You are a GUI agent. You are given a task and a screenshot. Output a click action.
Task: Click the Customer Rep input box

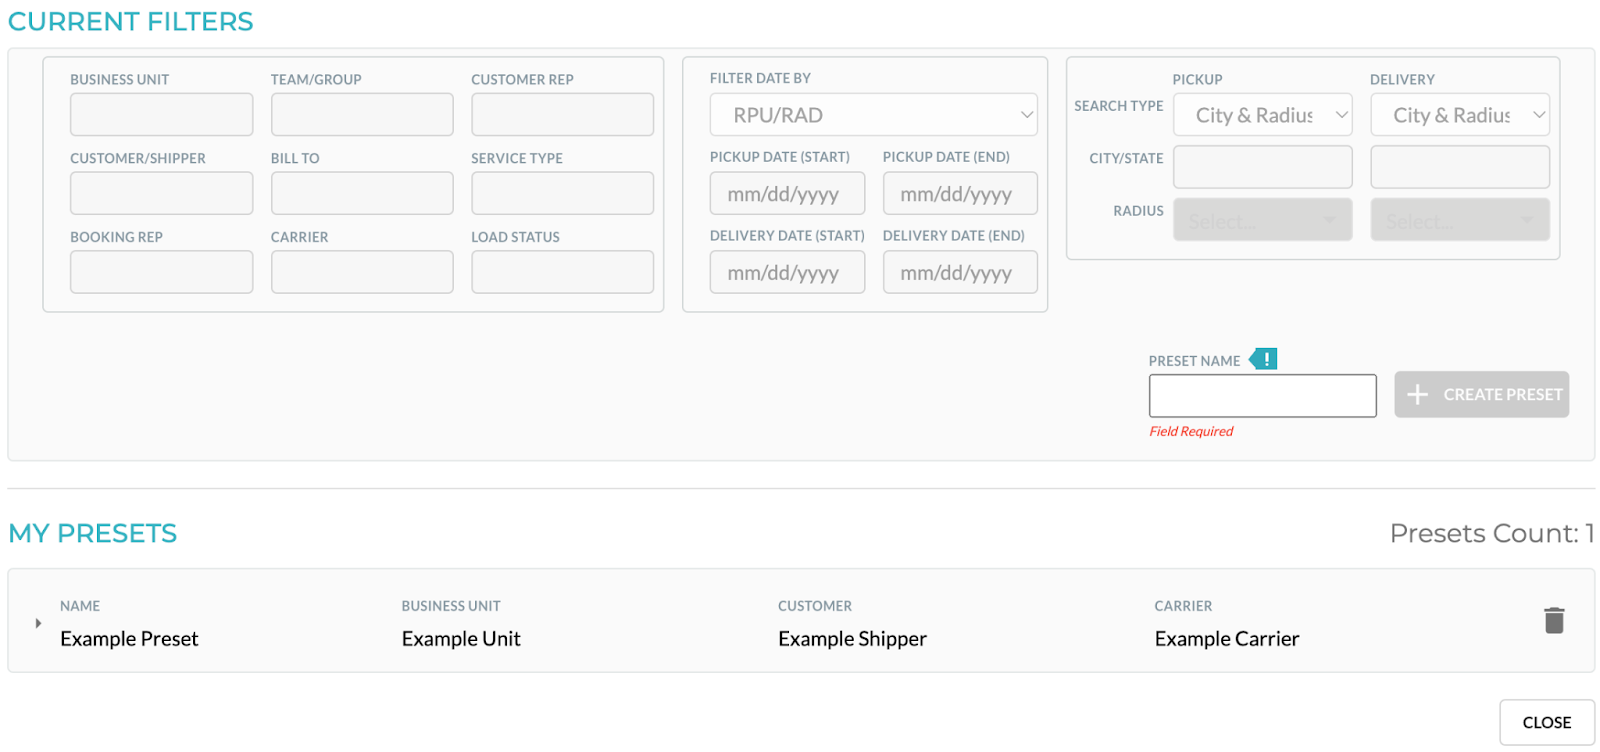coord(562,115)
